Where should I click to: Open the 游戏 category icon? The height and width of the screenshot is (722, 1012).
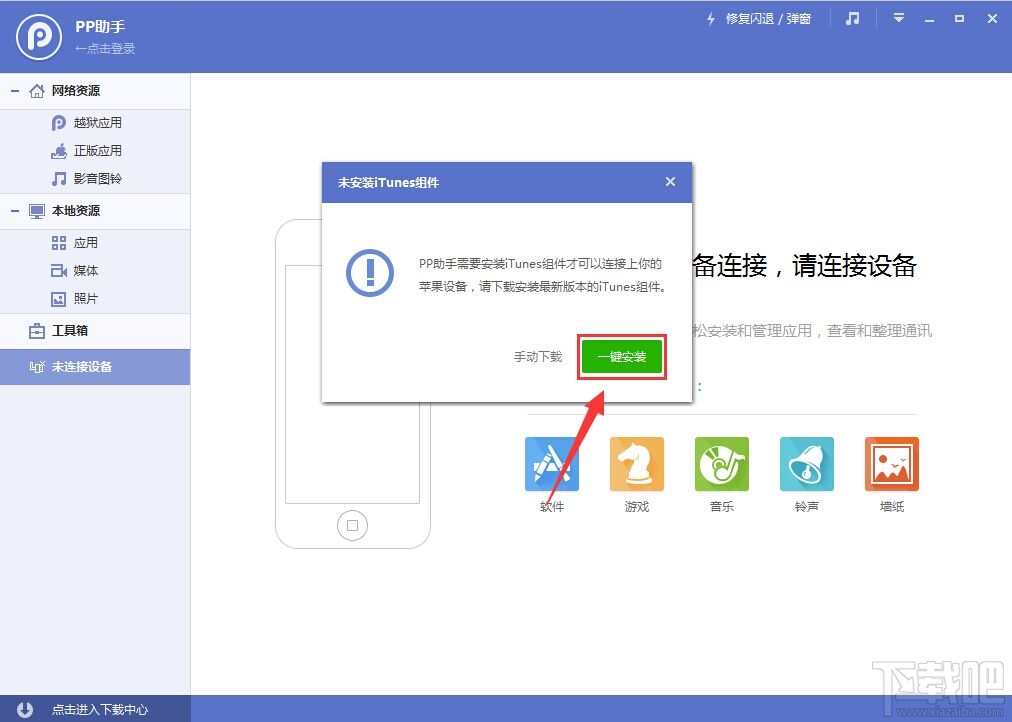click(x=636, y=463)
